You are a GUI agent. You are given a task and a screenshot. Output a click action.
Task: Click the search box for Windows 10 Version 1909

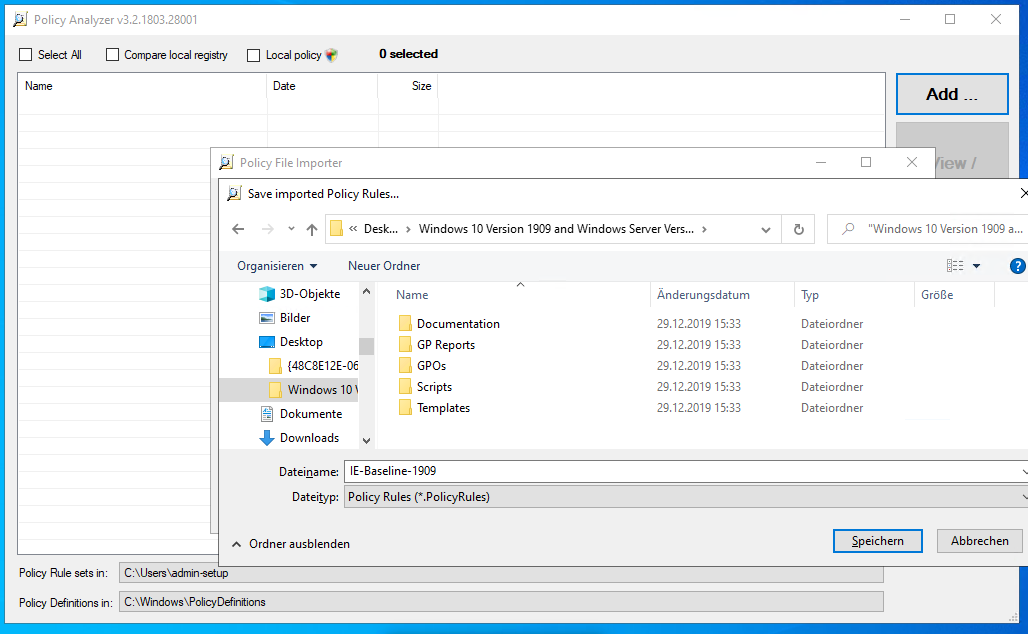click(x=928, y=229)
